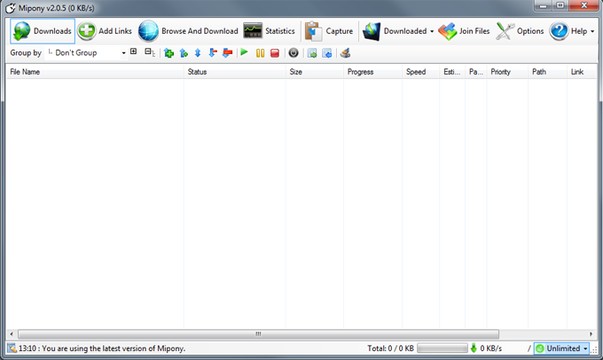Image resolution: width=603 pixels, height=360 pixels.
Task: Start downloads with the green play button
Action: tap(244, 52)
